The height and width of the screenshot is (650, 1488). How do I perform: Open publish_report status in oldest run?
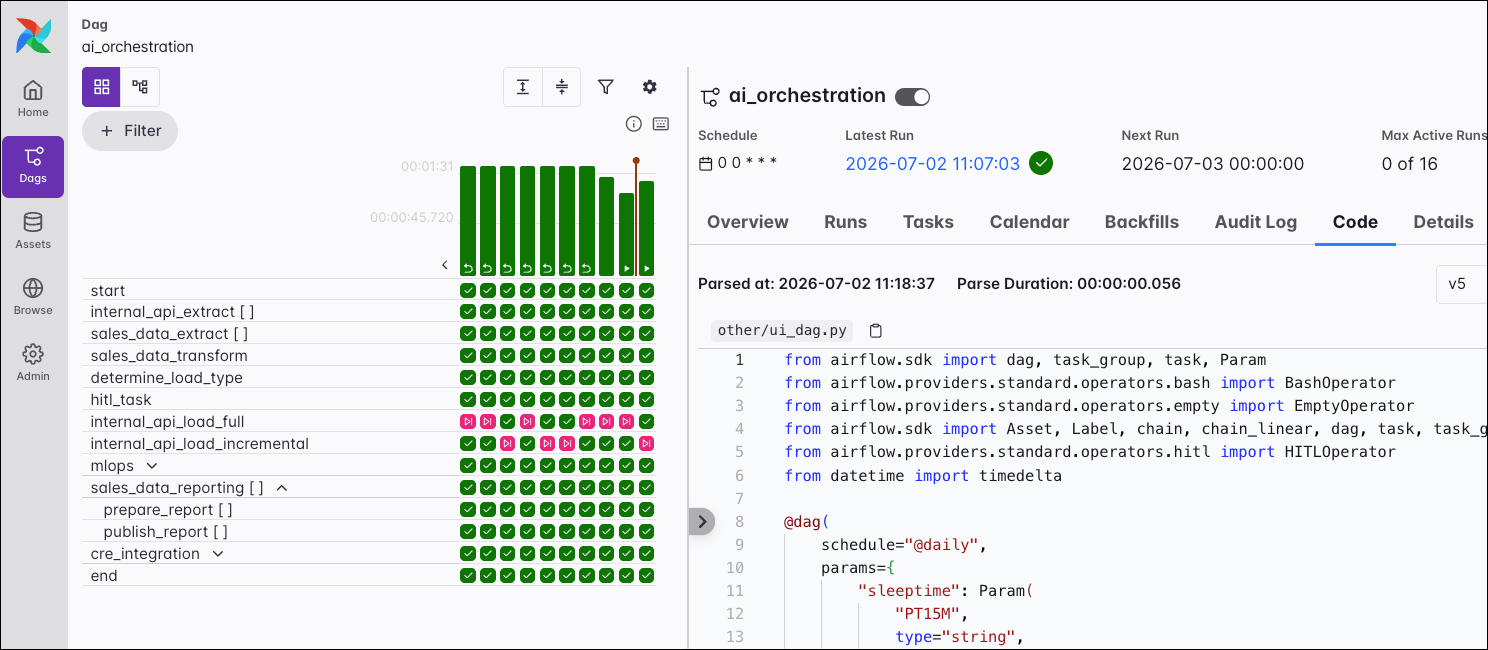[467, 531]
